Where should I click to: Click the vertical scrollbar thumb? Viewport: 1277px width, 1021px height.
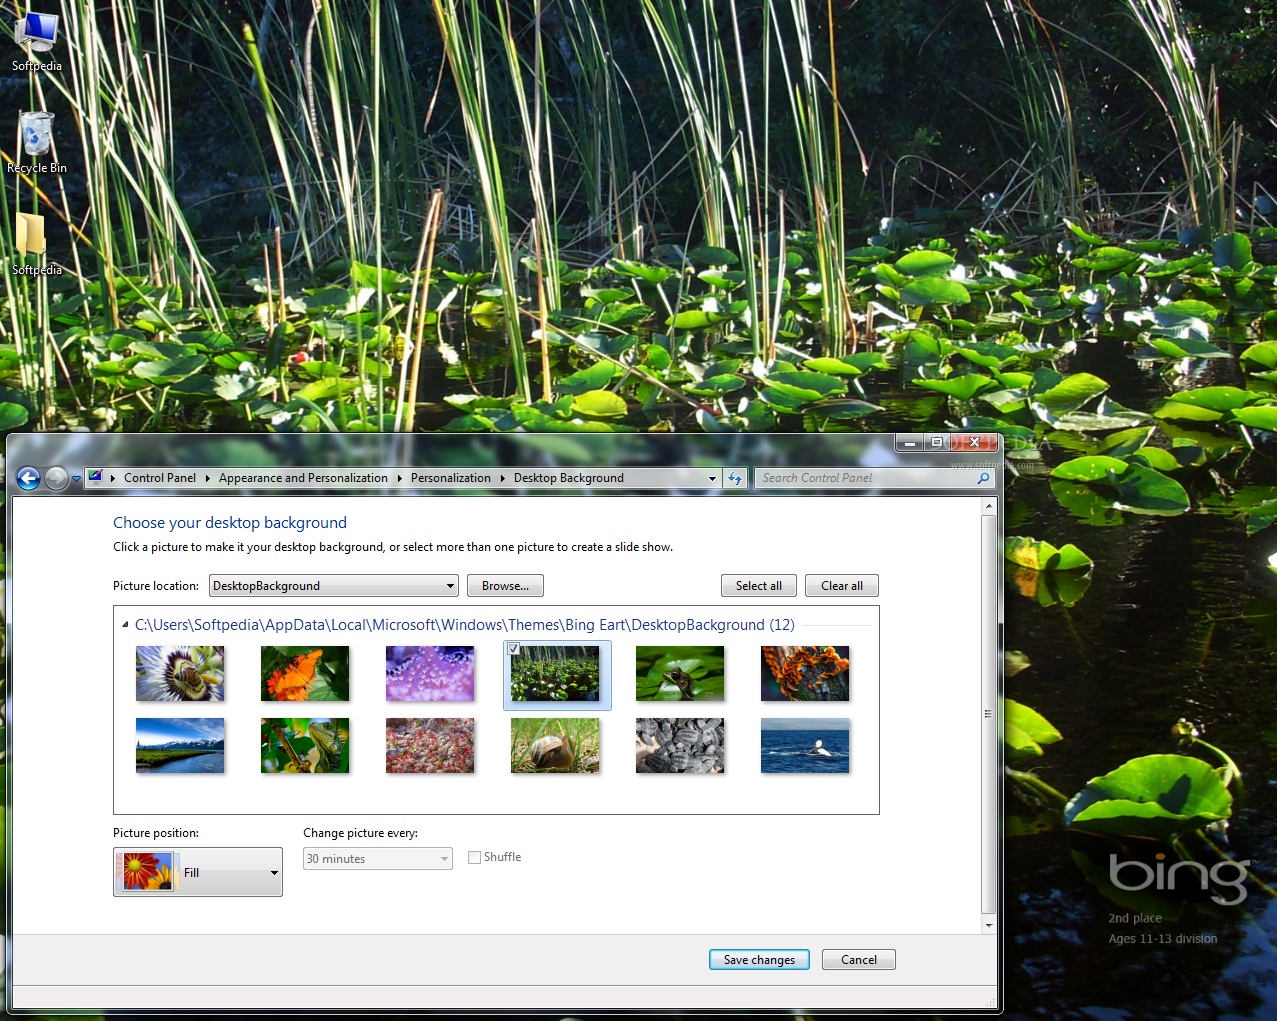click(x=989, y=714)
